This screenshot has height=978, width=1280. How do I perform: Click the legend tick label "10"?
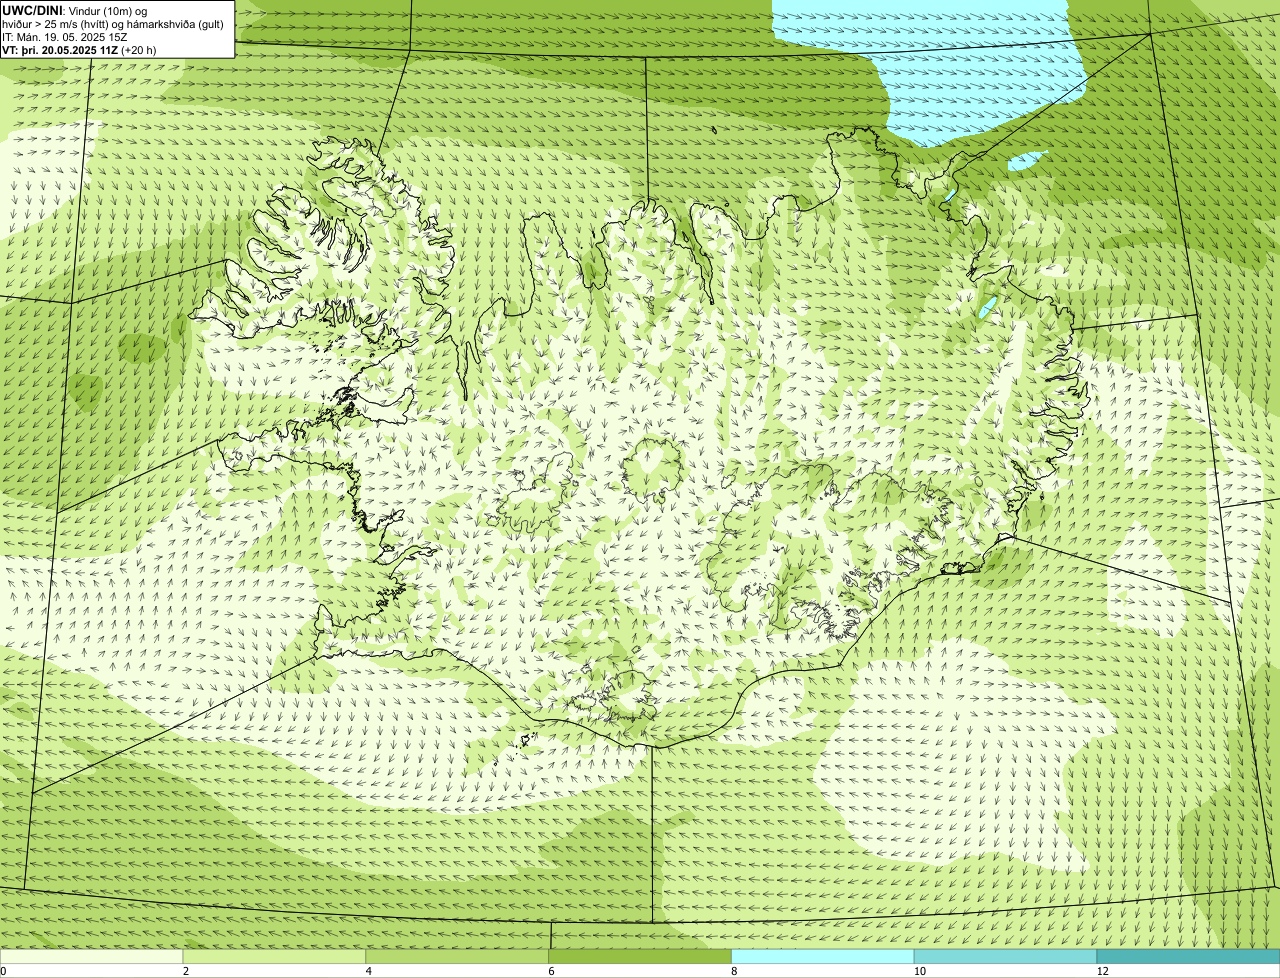[919, 971]
